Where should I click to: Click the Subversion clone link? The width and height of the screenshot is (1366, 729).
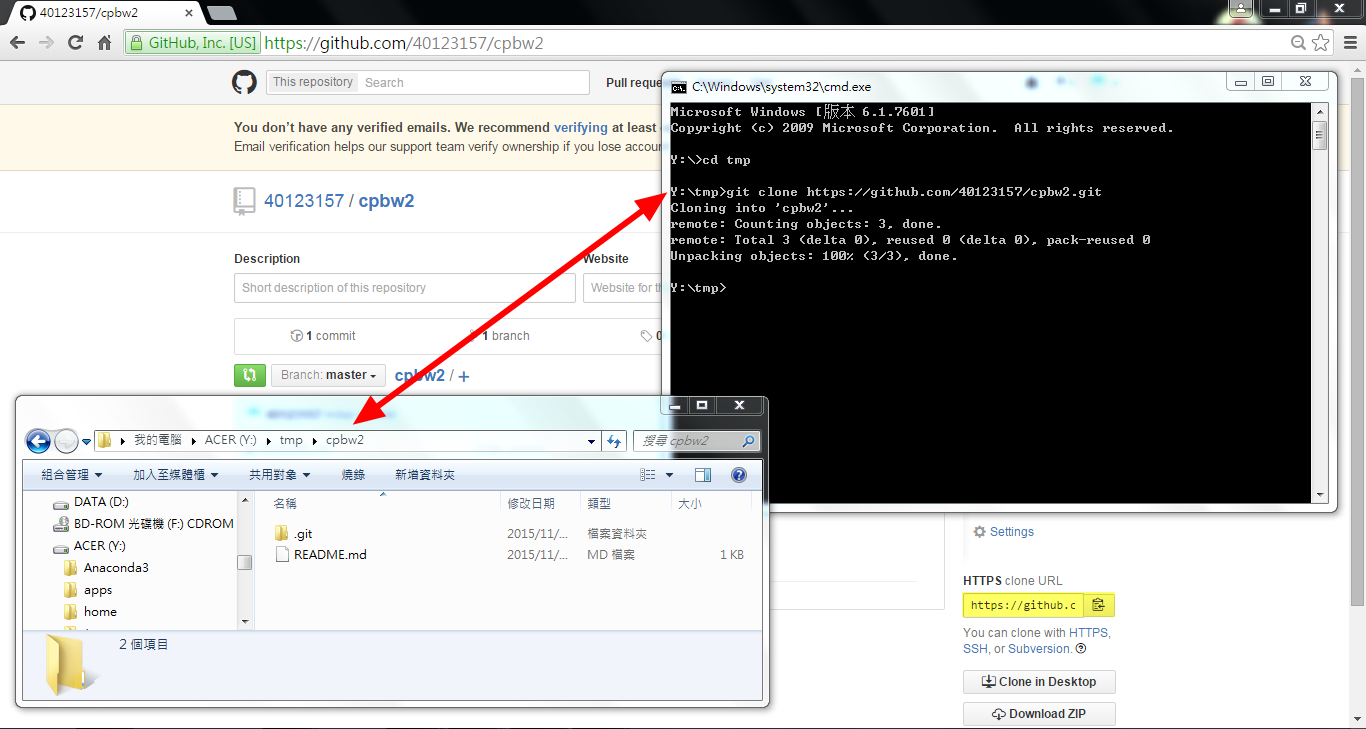1040,649
